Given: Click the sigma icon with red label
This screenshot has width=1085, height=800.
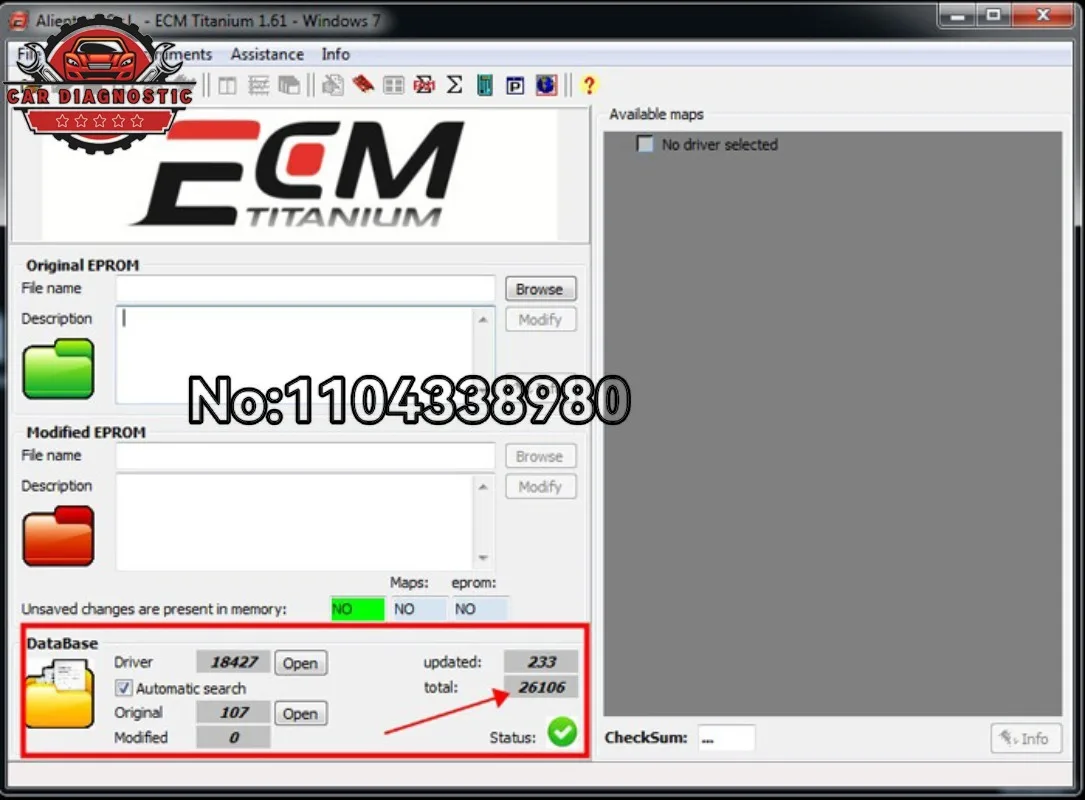Looking at the screenshot, I should pyautogui.click(x=424, y=85).
